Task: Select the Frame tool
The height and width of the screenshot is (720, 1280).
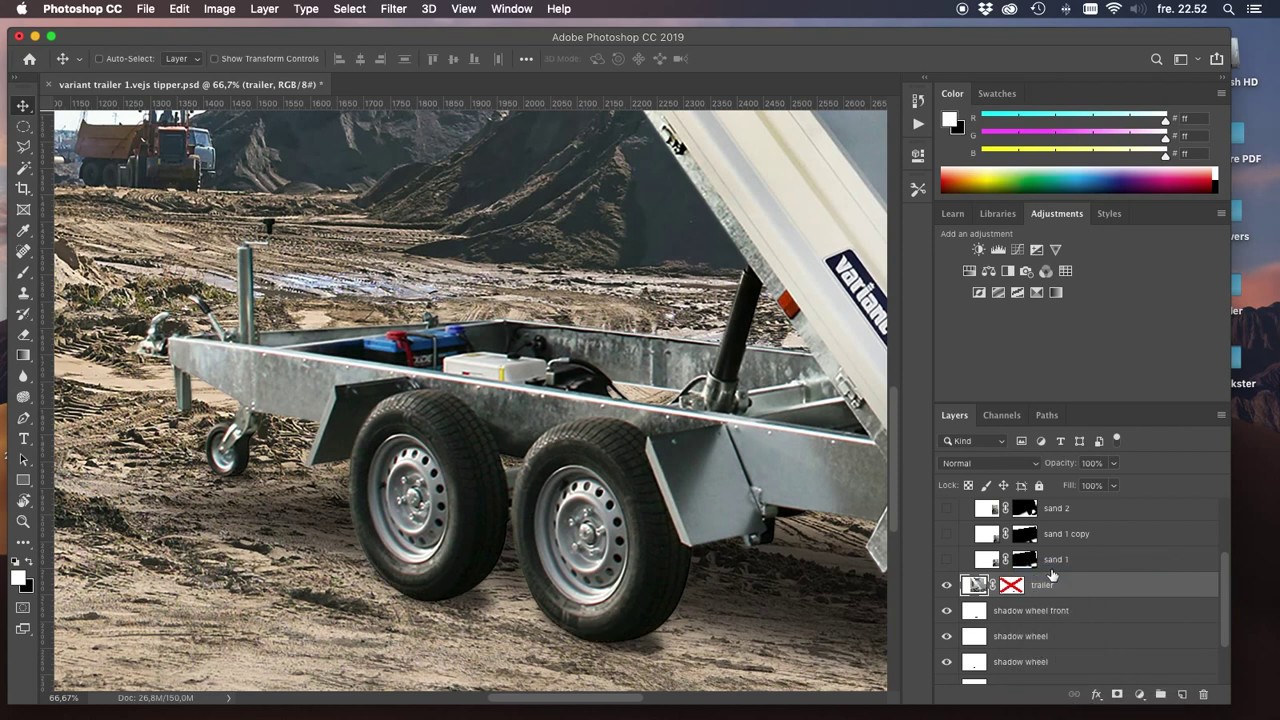Action: coord(23,209)
